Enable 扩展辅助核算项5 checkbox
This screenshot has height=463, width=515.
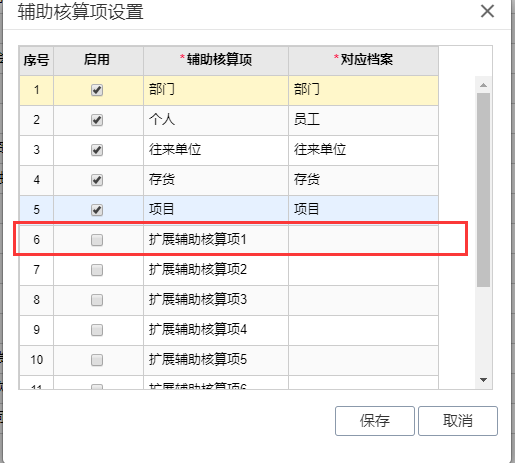point(97,360)
